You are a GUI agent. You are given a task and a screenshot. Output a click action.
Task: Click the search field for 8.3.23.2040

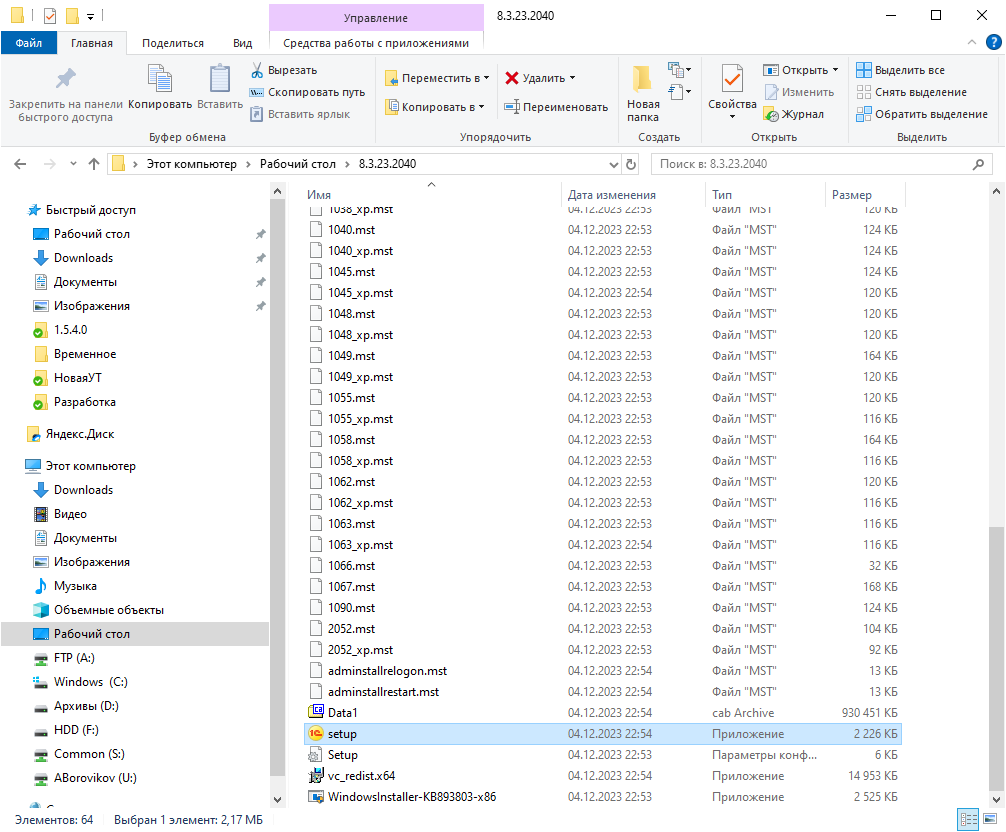click(810, 164)
